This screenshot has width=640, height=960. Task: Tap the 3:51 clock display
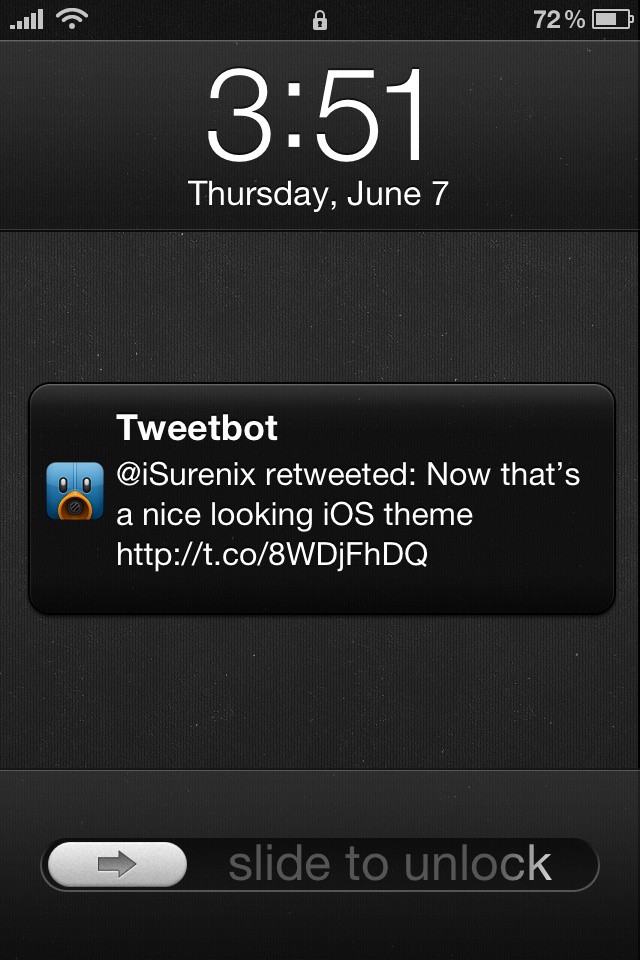click(316, 115)
